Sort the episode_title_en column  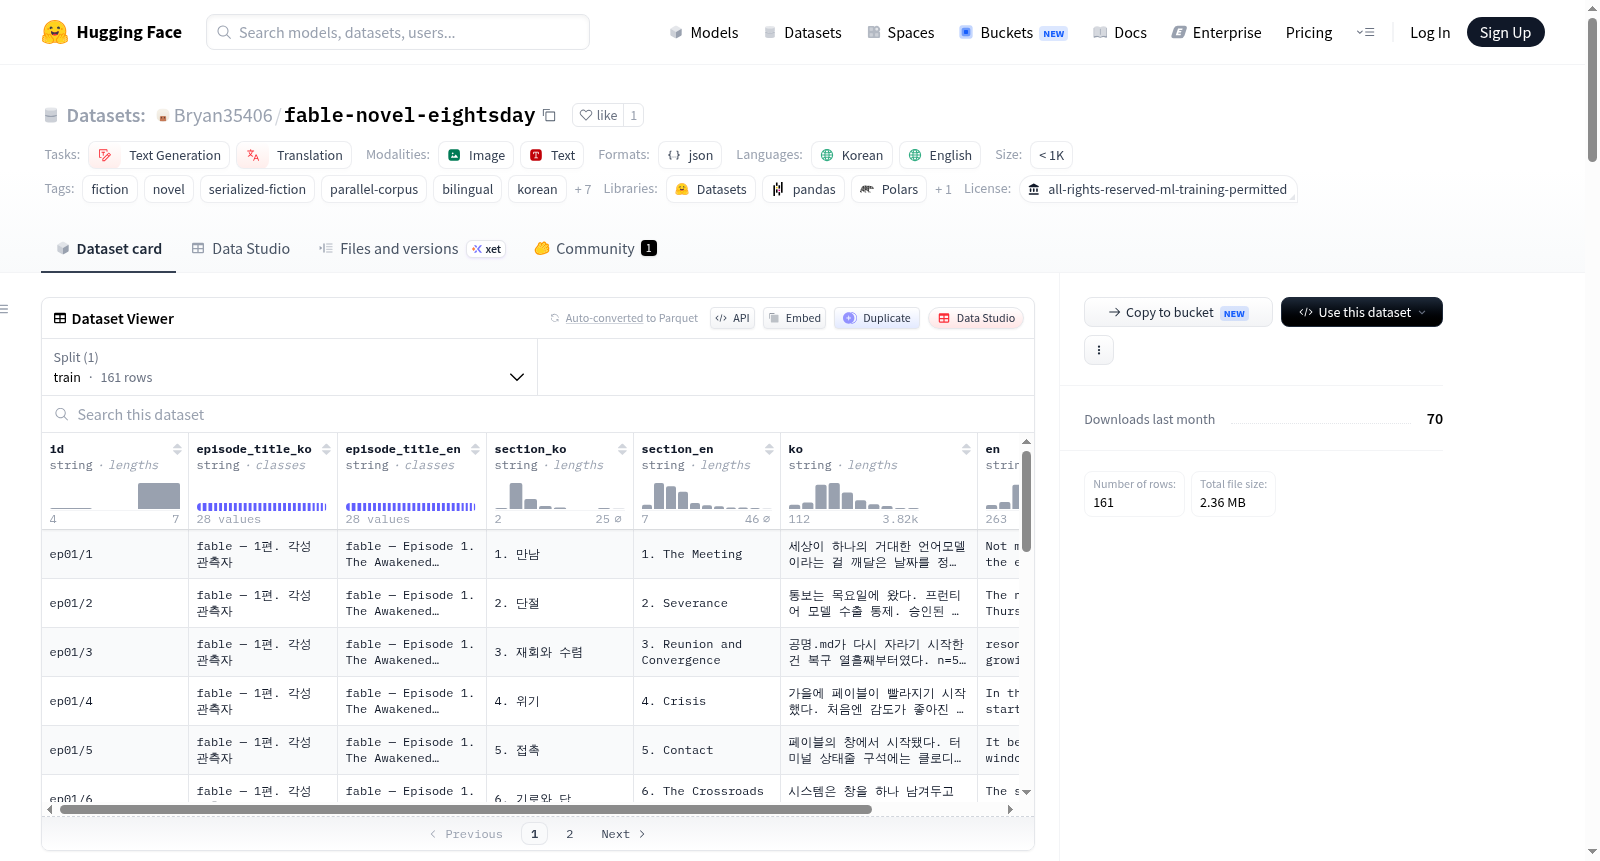(475, 449)
